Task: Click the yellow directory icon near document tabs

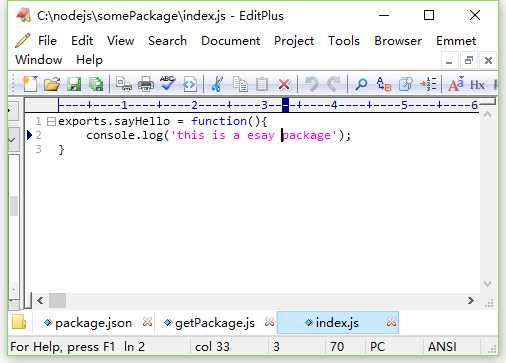Action: [x=19, y=322]
